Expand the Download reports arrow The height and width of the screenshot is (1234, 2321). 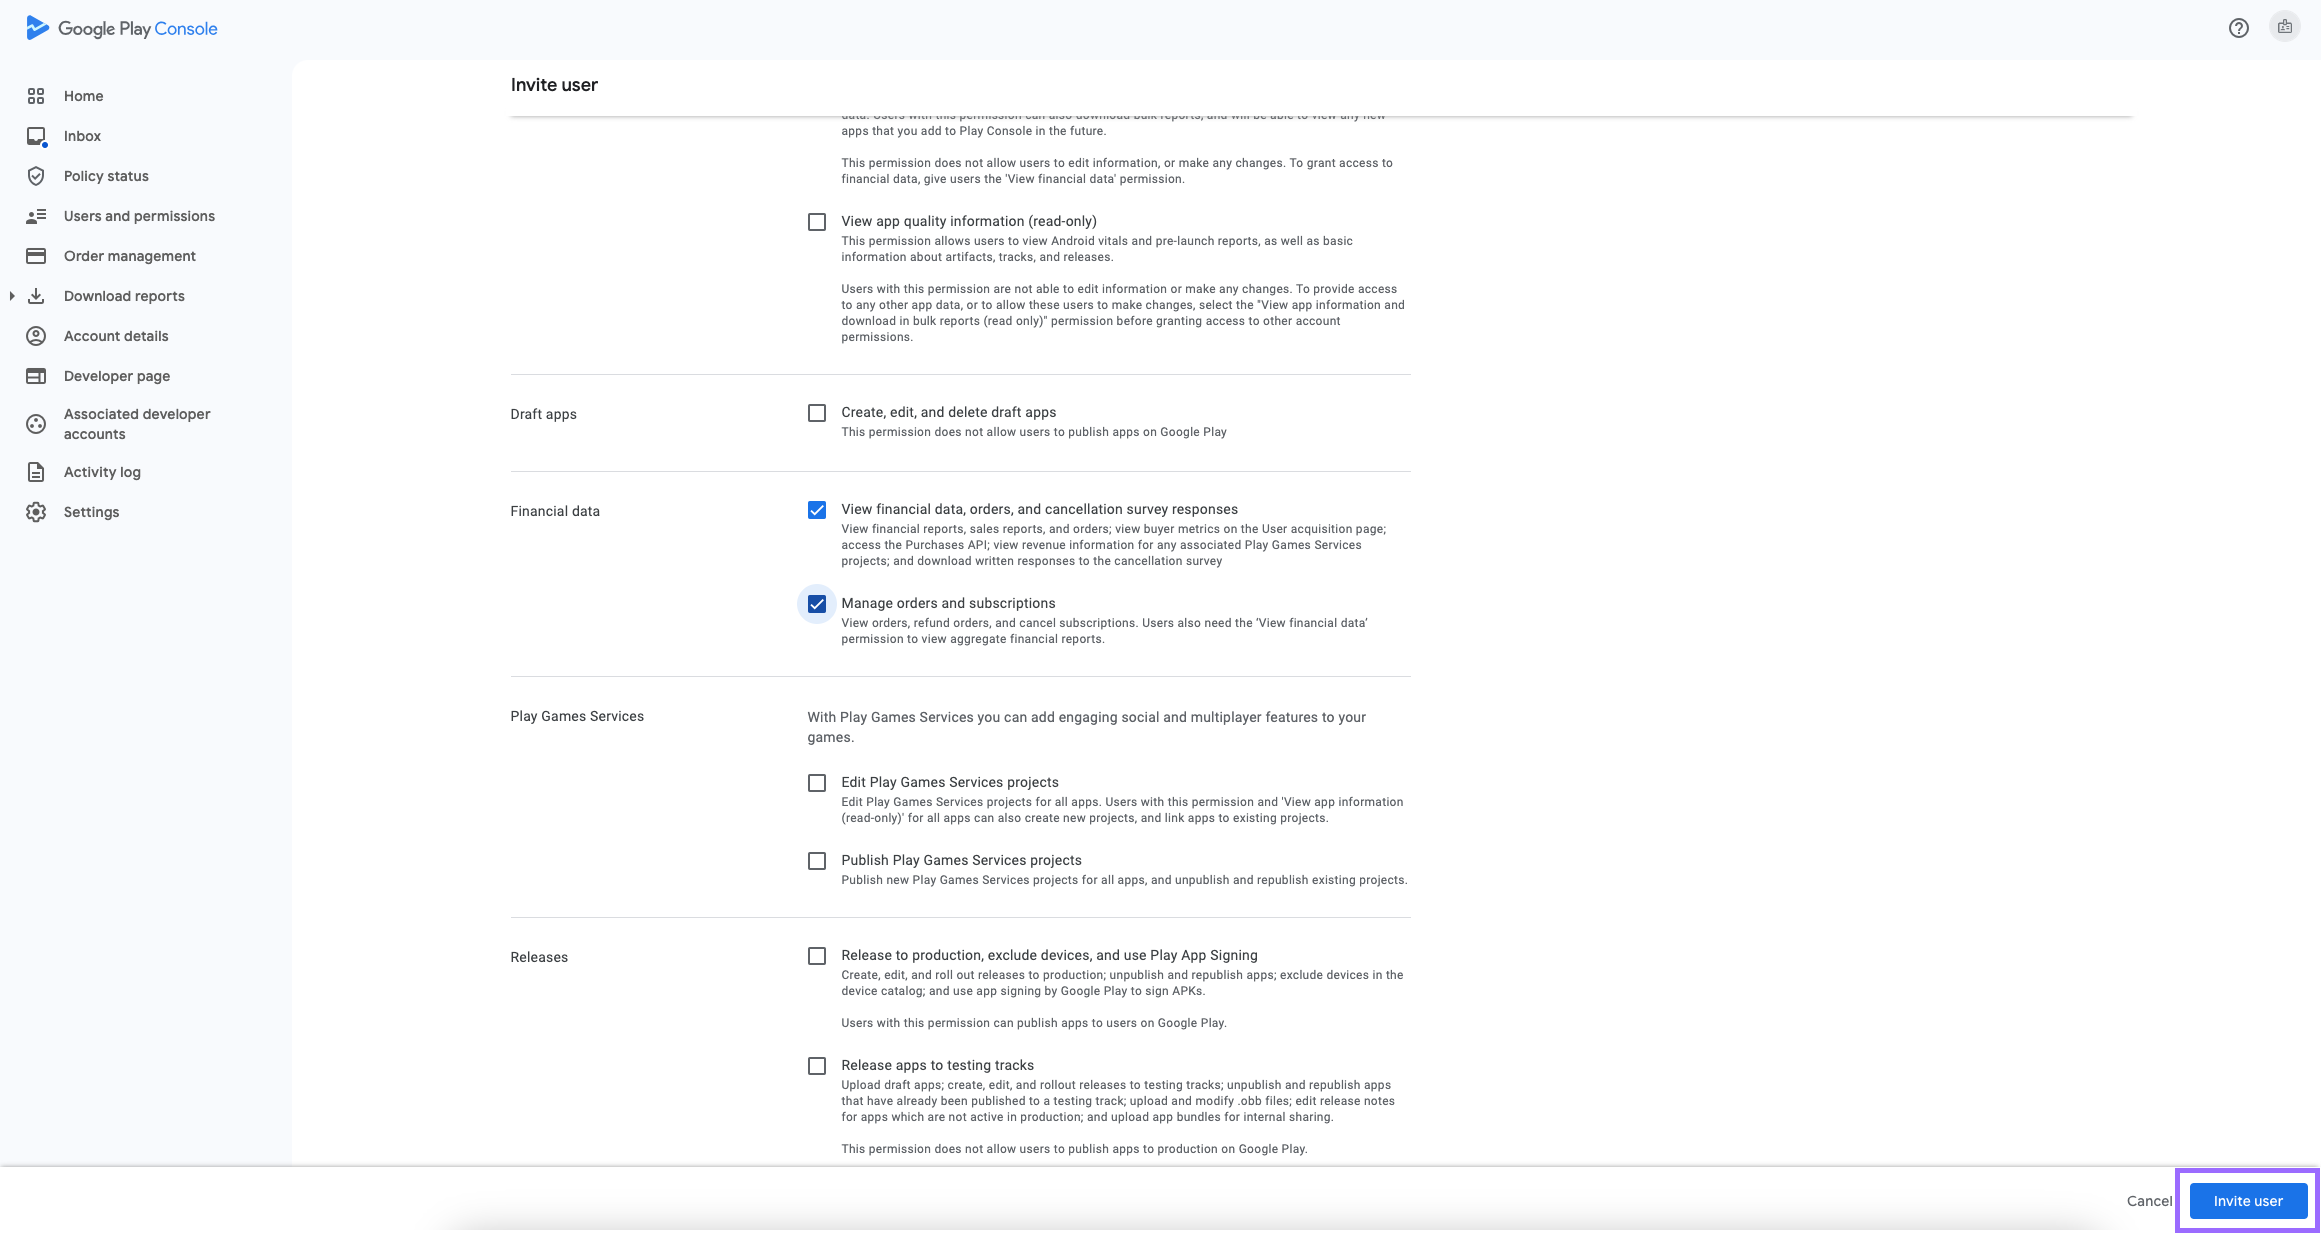click(12, 296)
